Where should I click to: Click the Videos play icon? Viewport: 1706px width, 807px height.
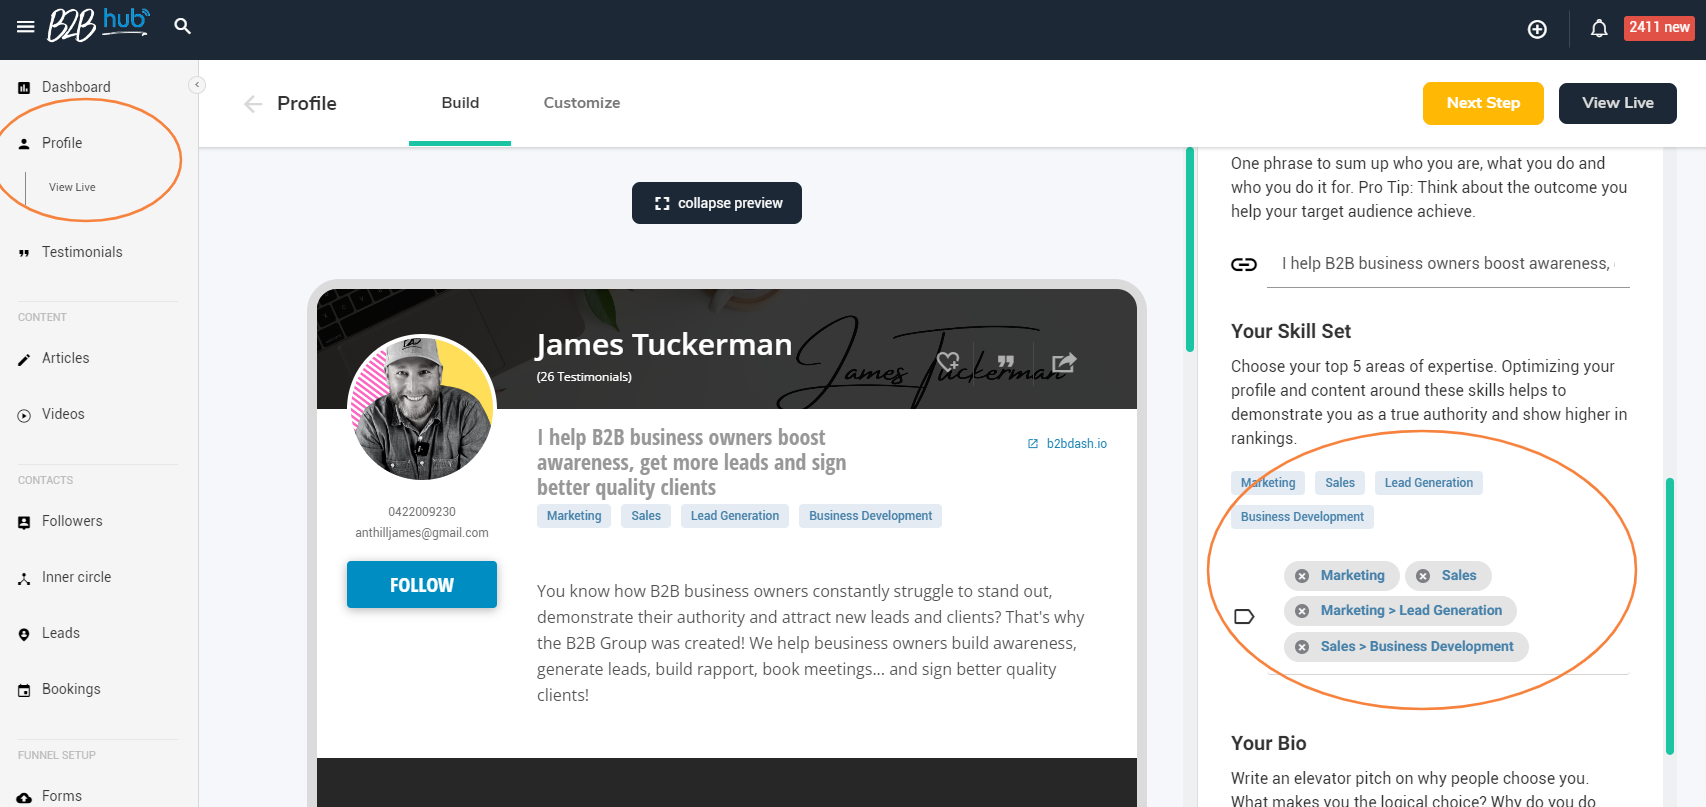pyautogui.click(x=24, y=415)
